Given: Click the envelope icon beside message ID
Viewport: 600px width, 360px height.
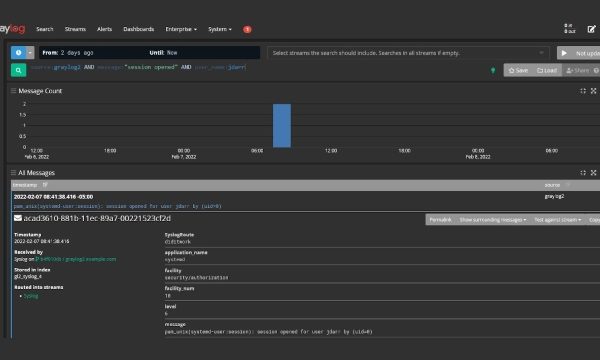Looking at the screenshot, I should (18, 218).
